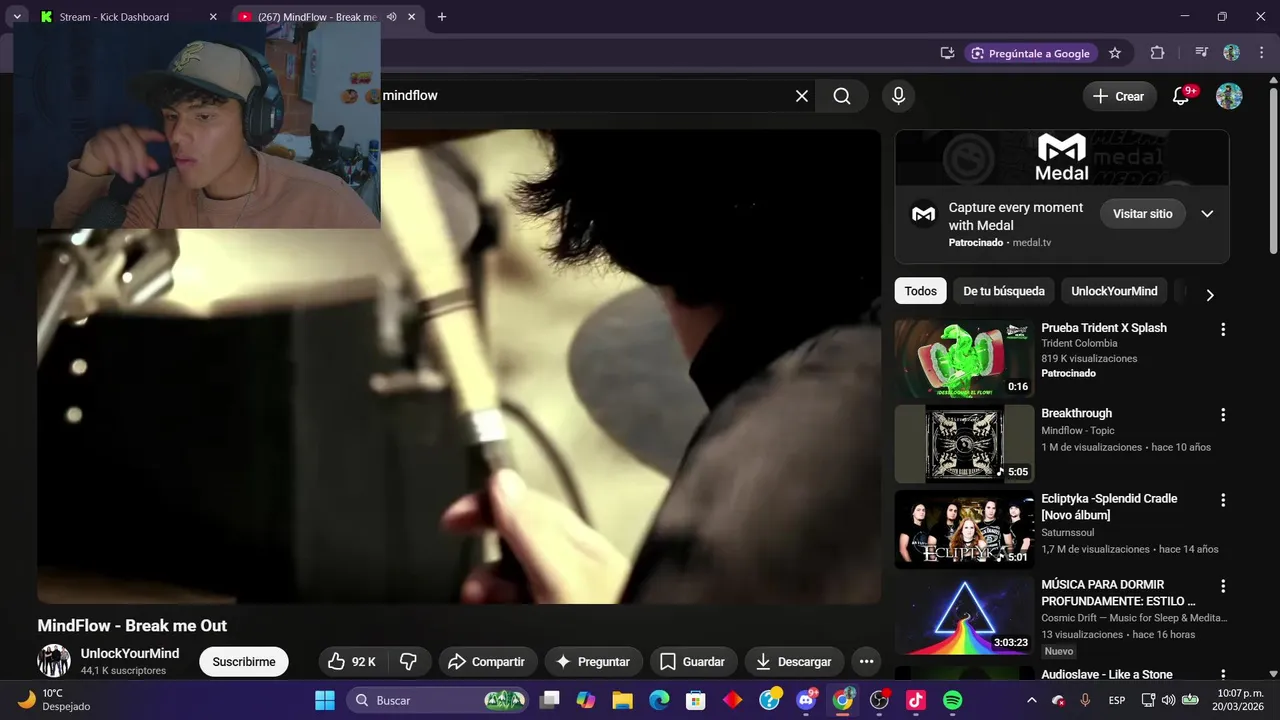Viewport: 1280px width, 720px height.
Task: Open the weather widget showing 10°C
Action: [55, 700]
